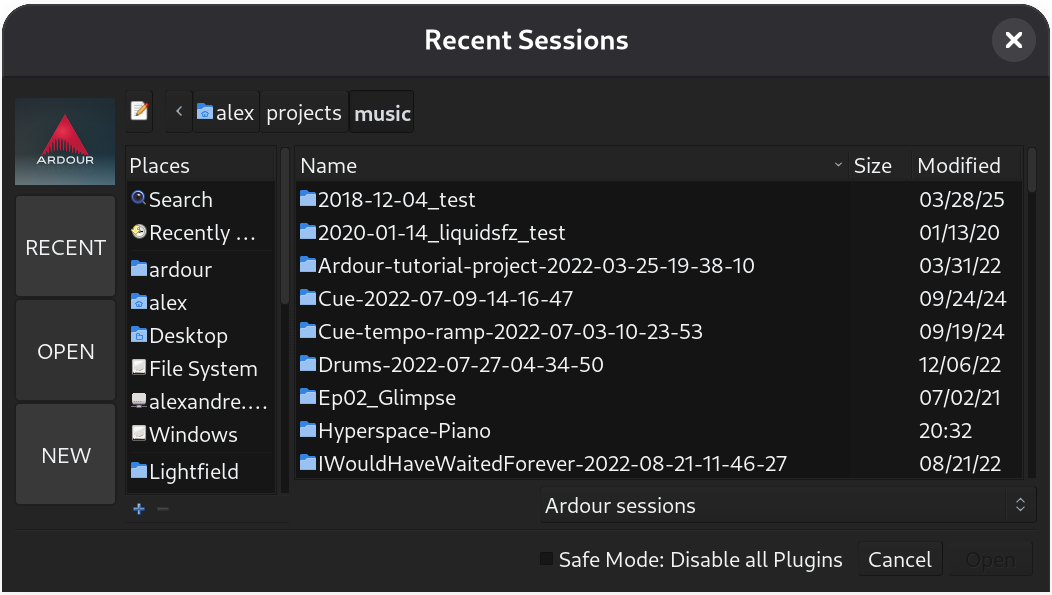Switch to the RECENT tab
Image resolution: width=1052 pixels, height=595 pixels.
(x=66, y=247)
